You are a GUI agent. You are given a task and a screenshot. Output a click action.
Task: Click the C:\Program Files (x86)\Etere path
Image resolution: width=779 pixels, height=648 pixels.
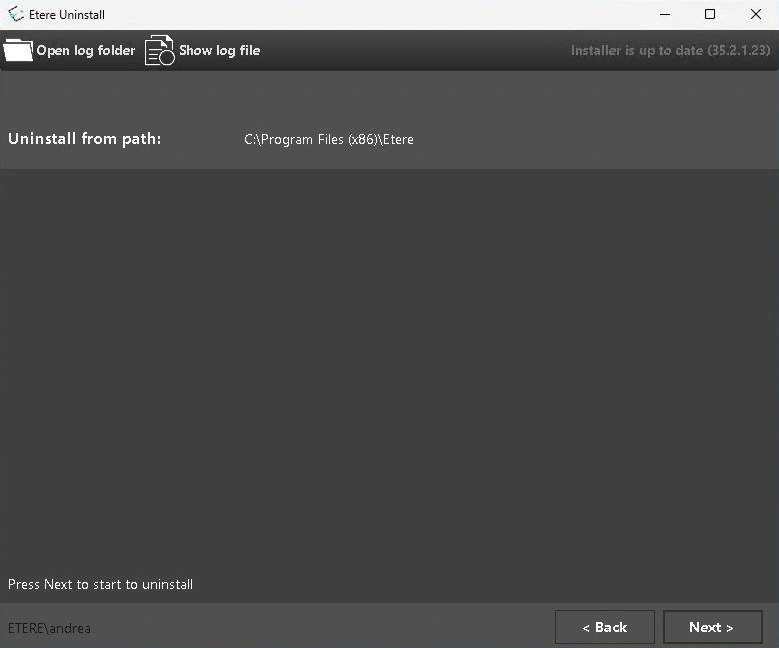point(329,139)
